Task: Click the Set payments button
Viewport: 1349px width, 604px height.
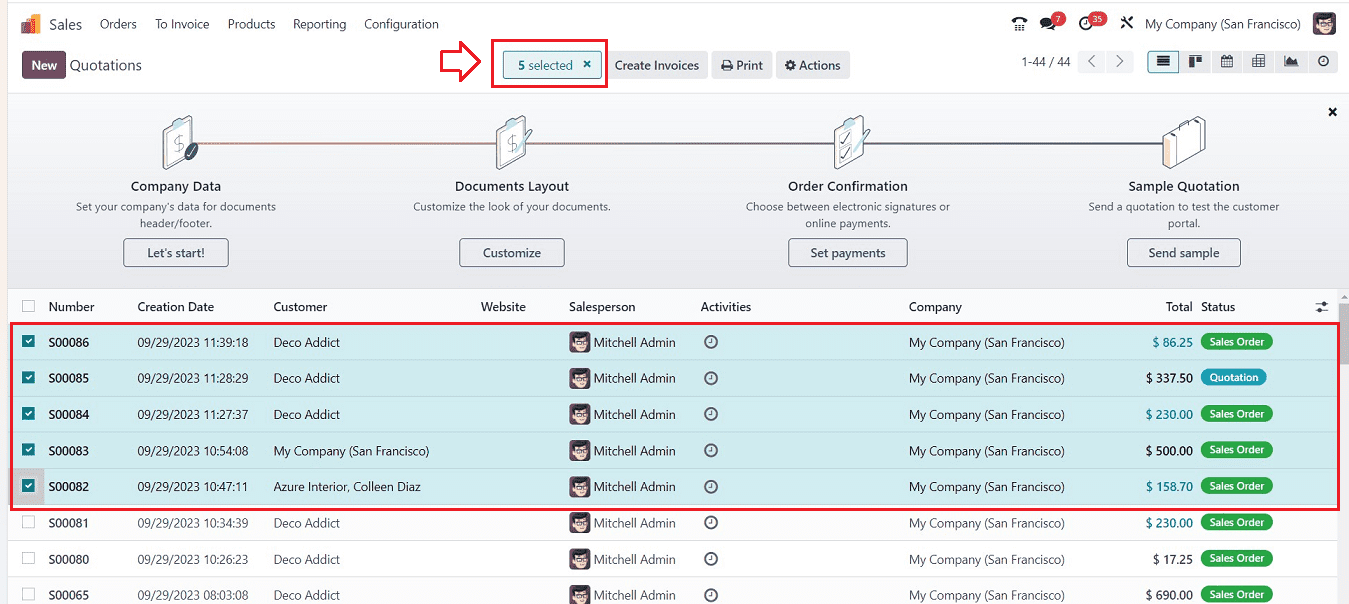Action: pos(848,253)
